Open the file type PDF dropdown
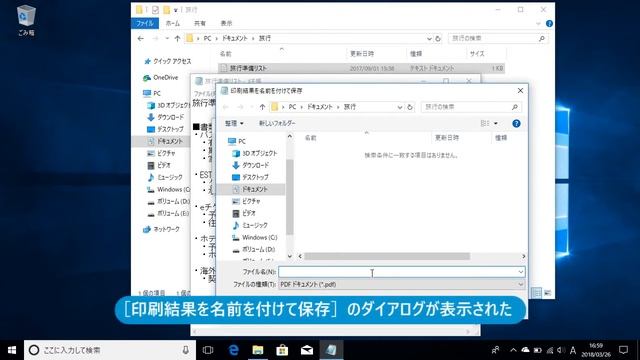Viewport: 640px width, 360px height. click(x=520, y=284)
